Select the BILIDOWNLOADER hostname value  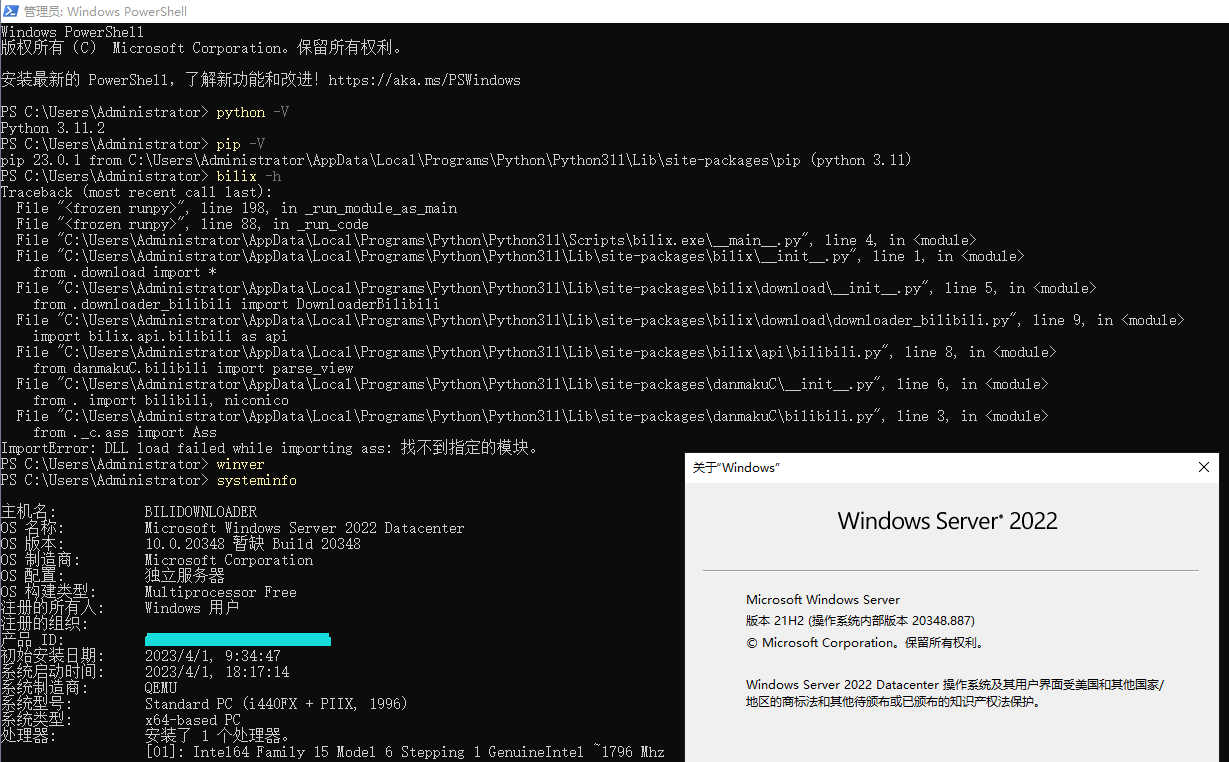199,511
